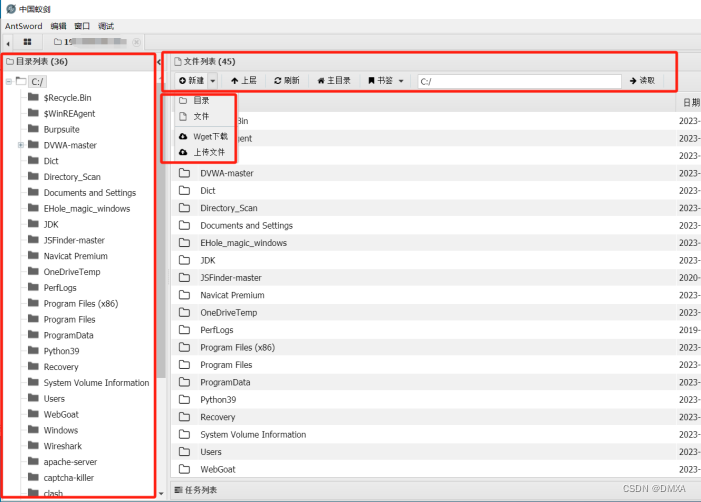
Task: Click the path input field showing C:/
Action: pos(519,81)
